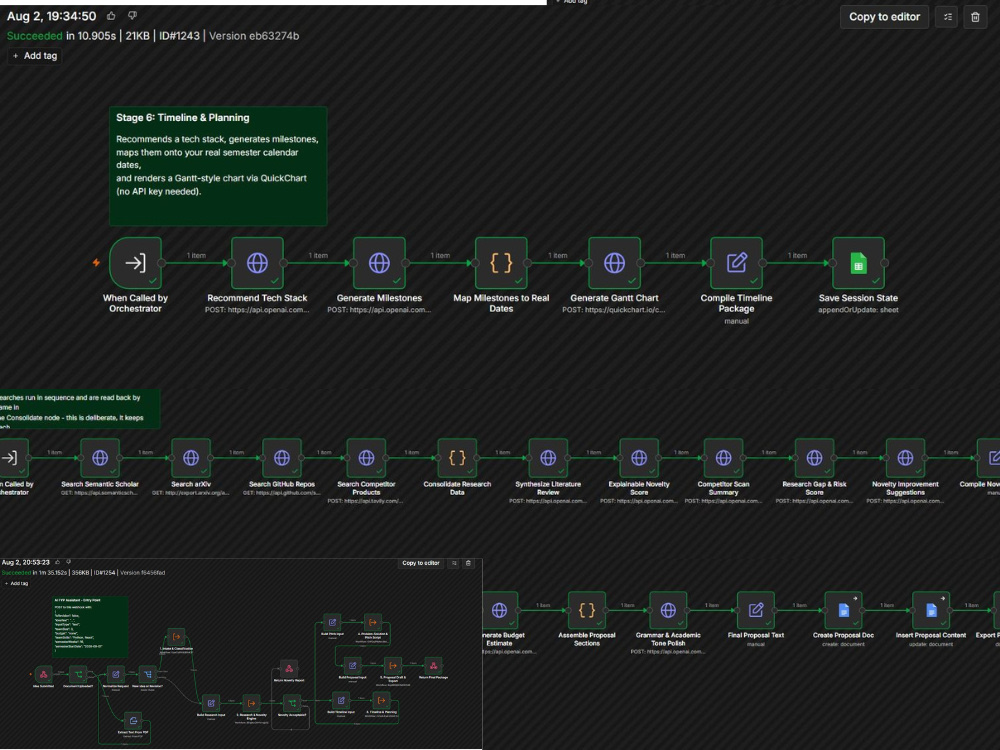The image size is (1000, 750).
Task: Select the Novelty Improvement Suggestions node
Action: click(x=905, y=458)
